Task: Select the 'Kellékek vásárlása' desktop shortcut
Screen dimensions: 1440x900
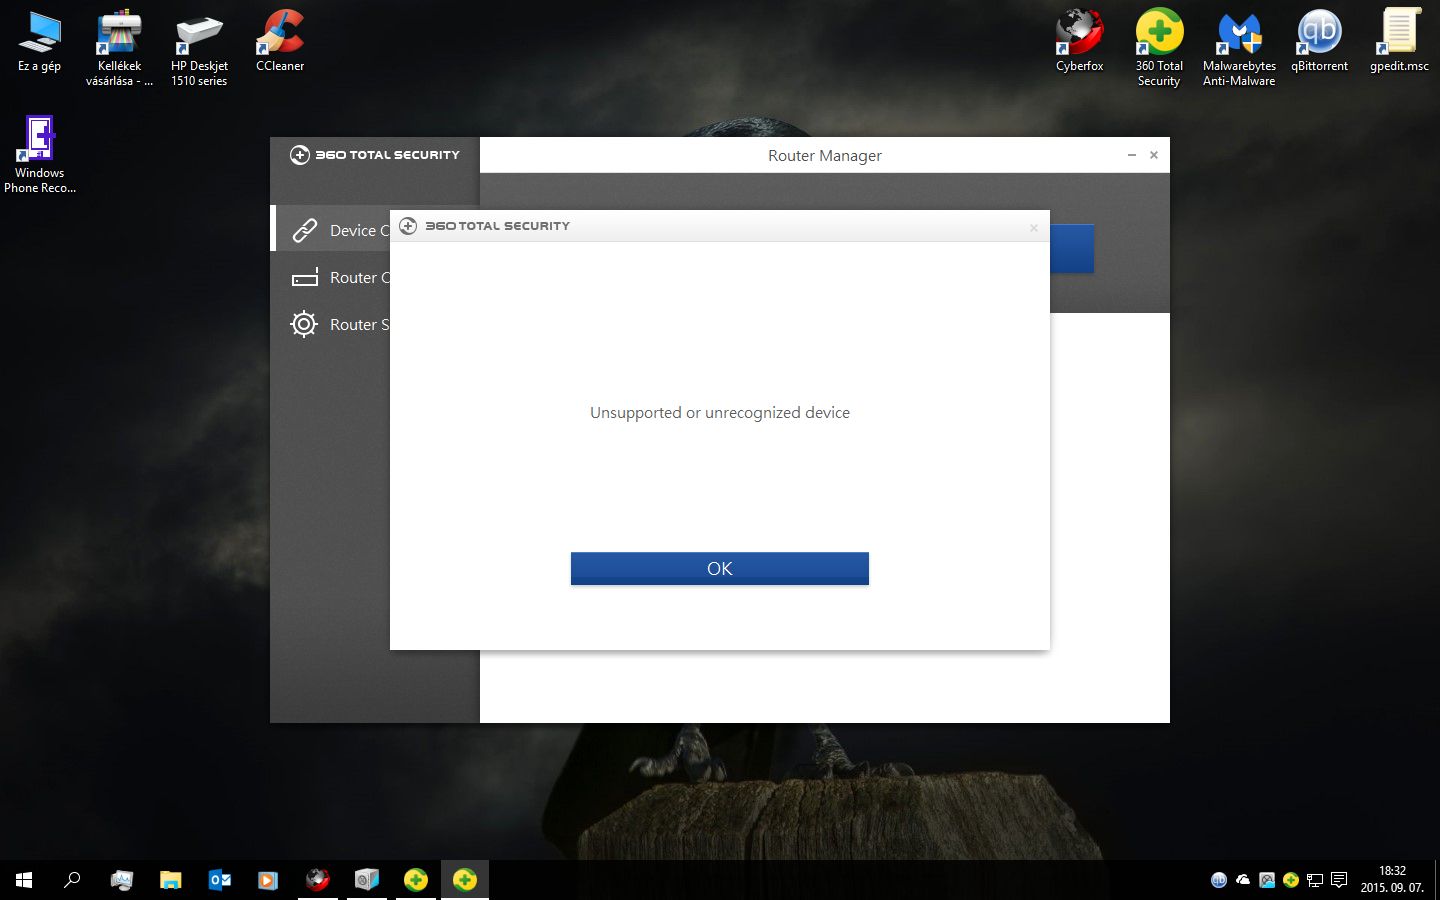Action: coord(119,49)
